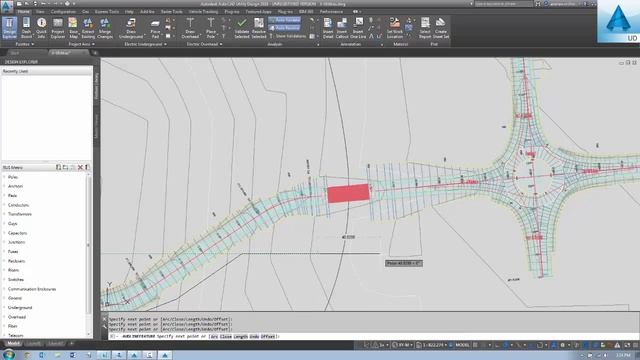Open the View ribbon tab
The height and width of the screenshot is (360, 640).
click(40, 11)
